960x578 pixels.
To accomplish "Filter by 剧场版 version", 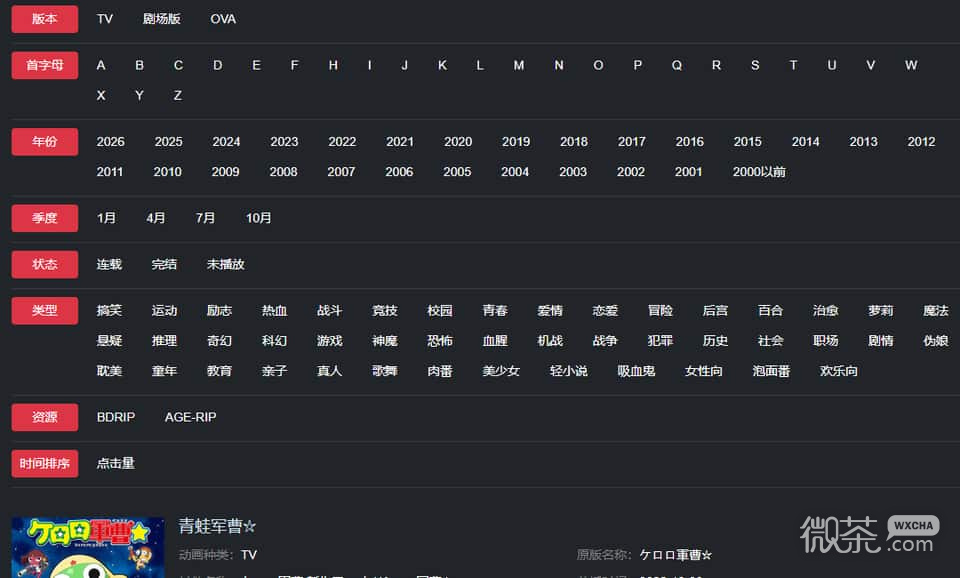I will [x=162, y=19].
